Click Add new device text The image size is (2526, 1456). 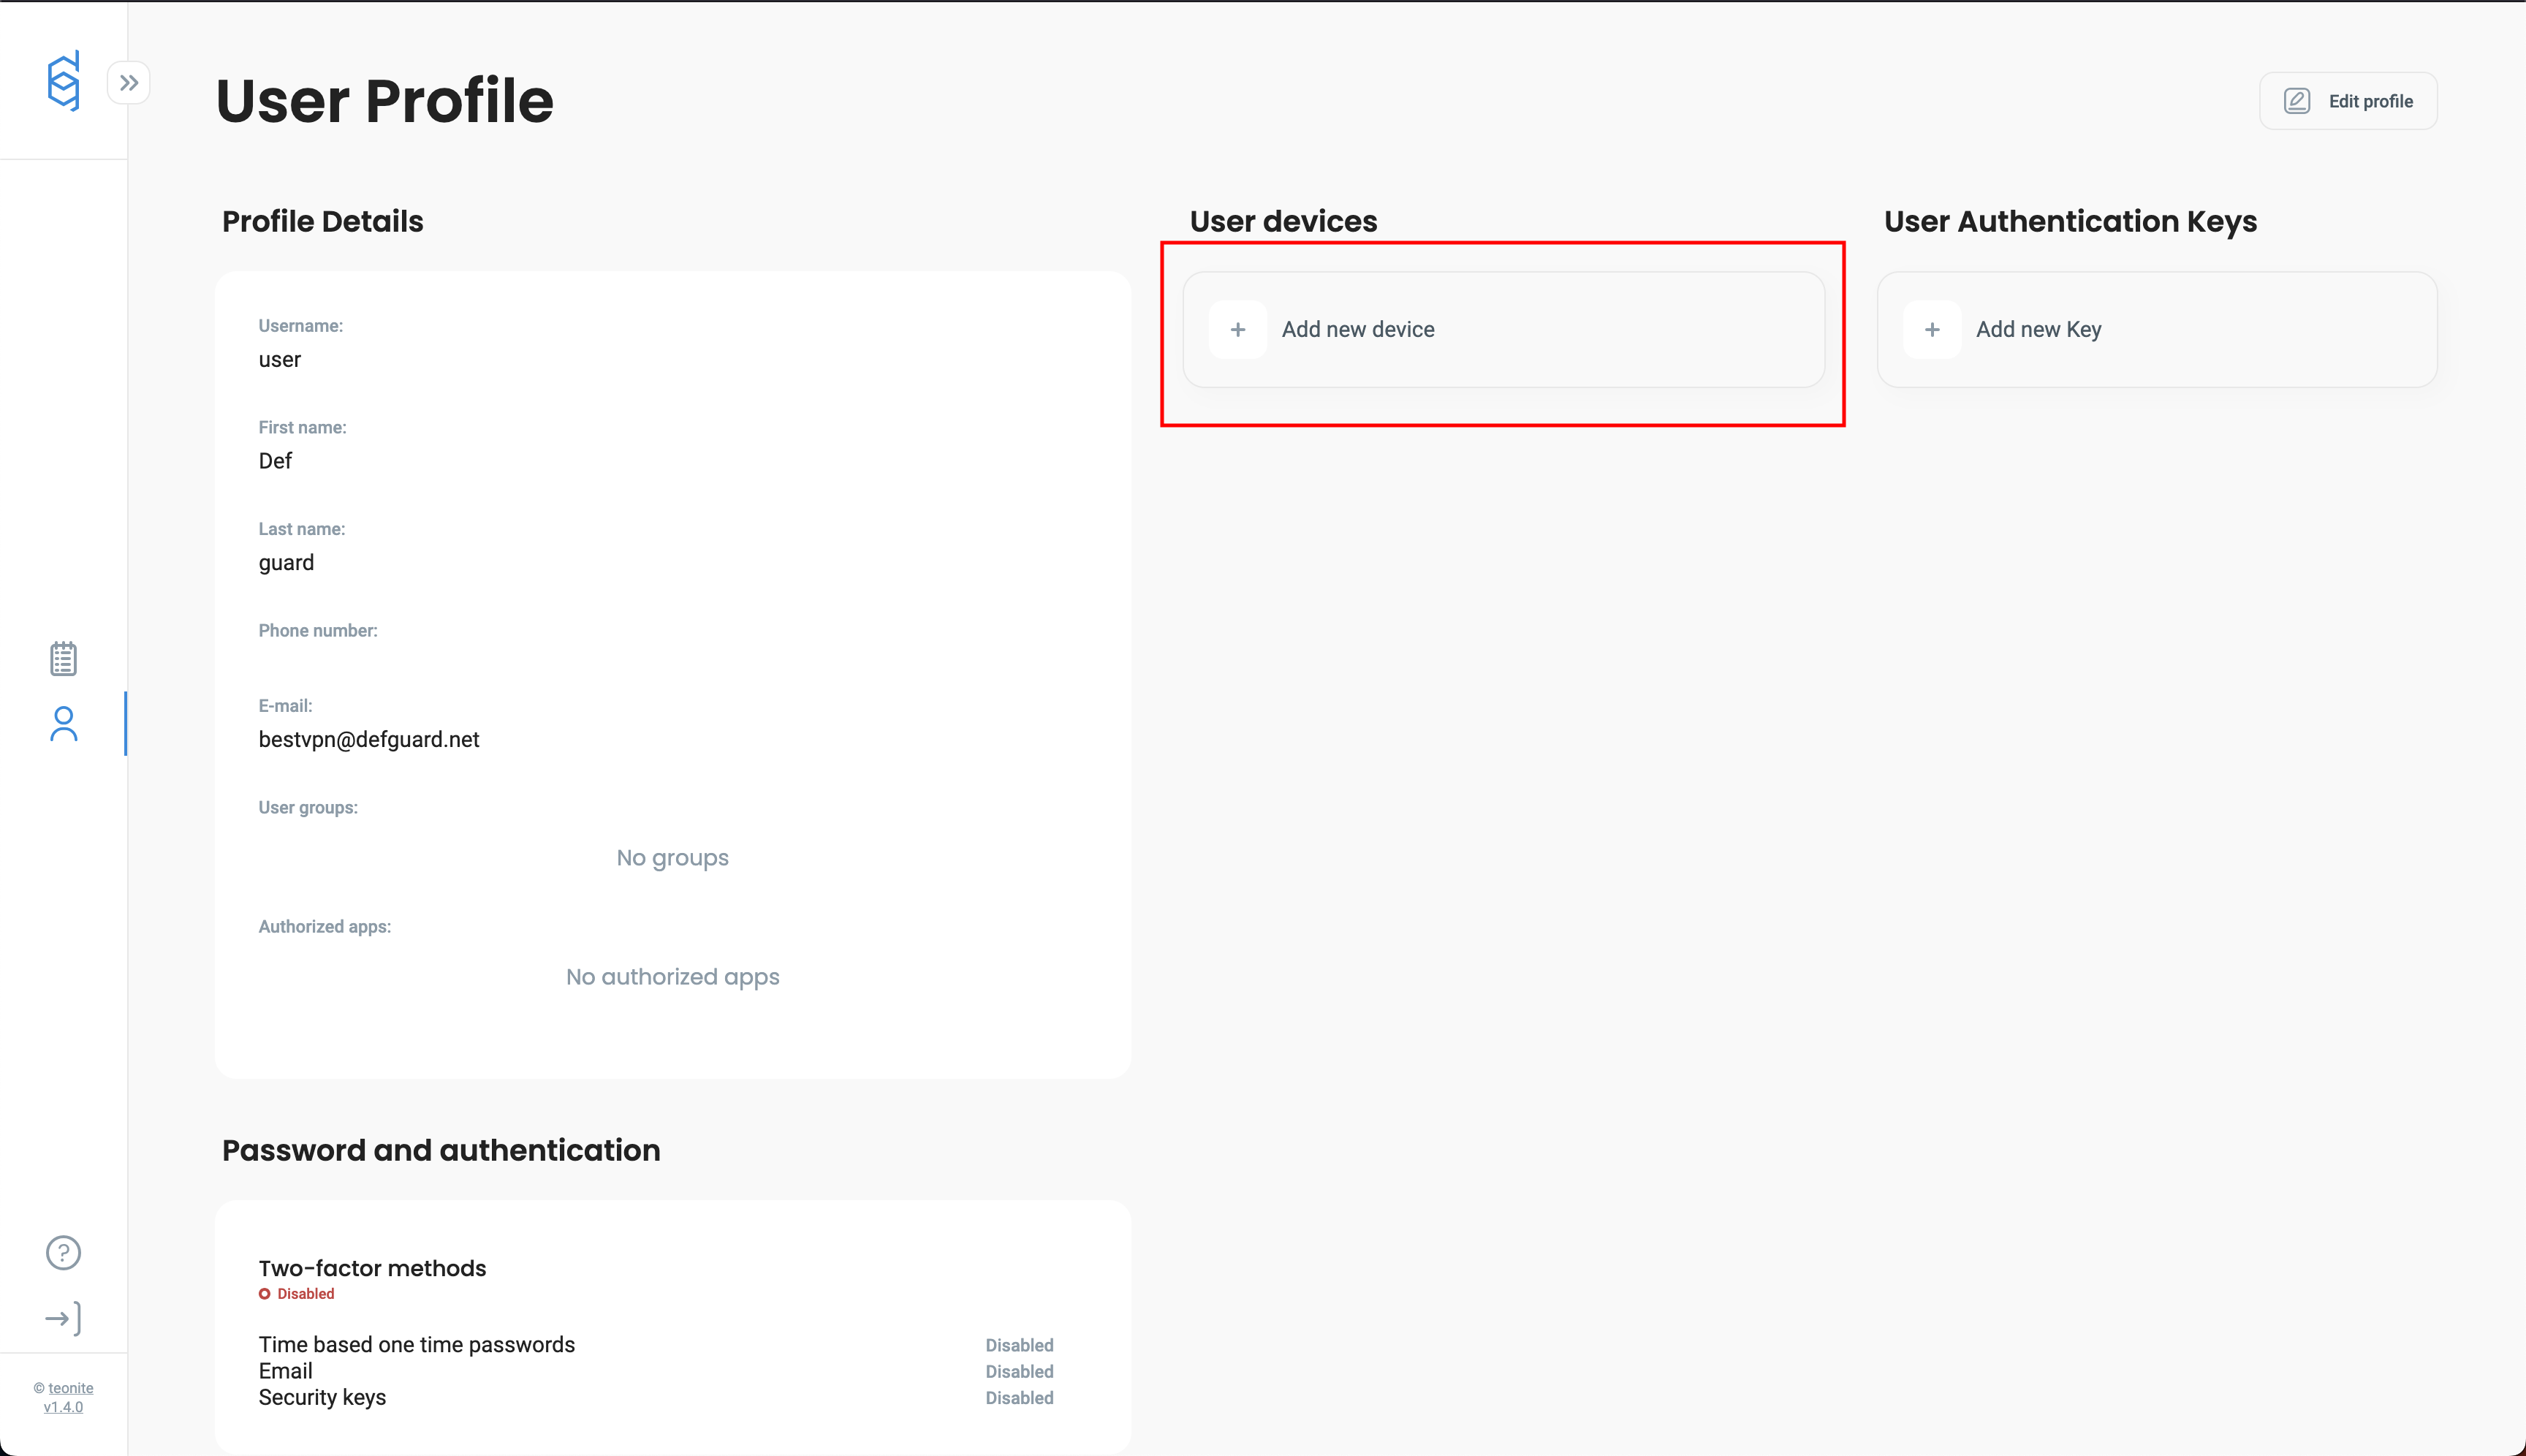1357,329
